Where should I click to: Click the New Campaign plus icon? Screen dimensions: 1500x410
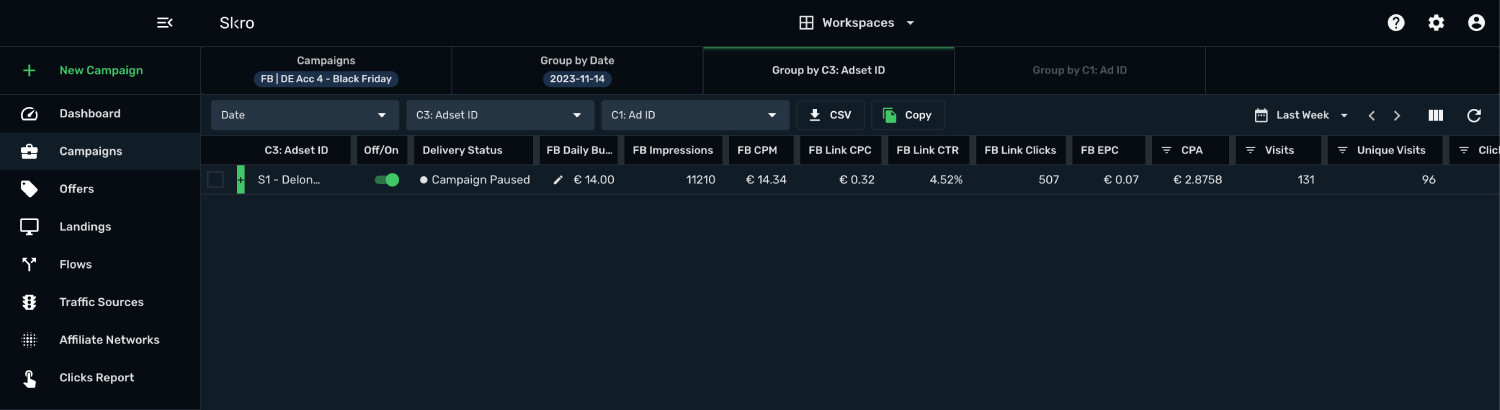29,70
